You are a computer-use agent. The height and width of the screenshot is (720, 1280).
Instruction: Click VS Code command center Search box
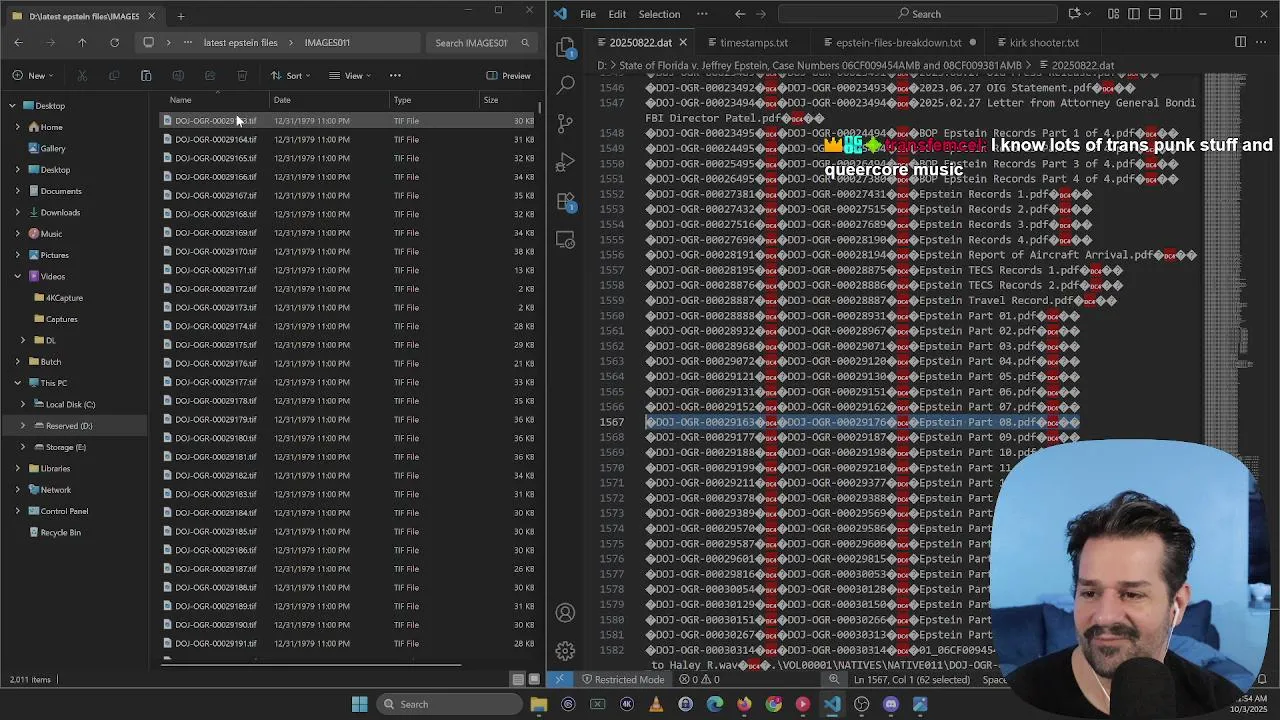coord(918,14)
